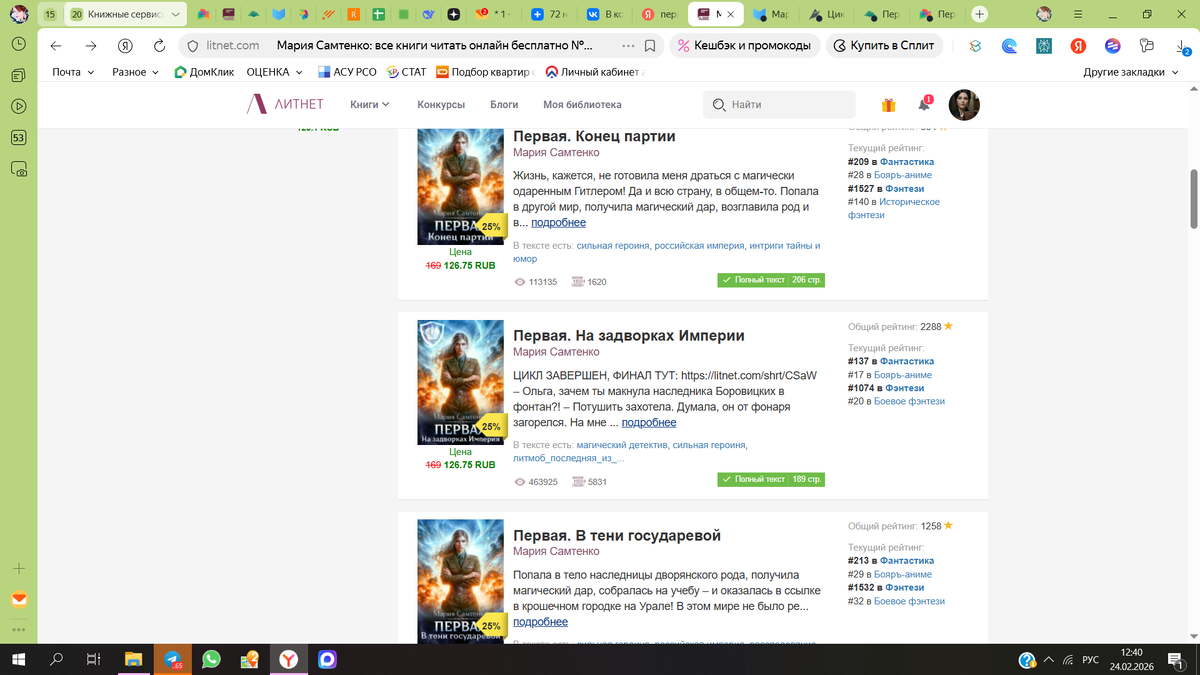The image size is (1200, 675).
Task: Click tag российская империя
Action: [699, 245]
